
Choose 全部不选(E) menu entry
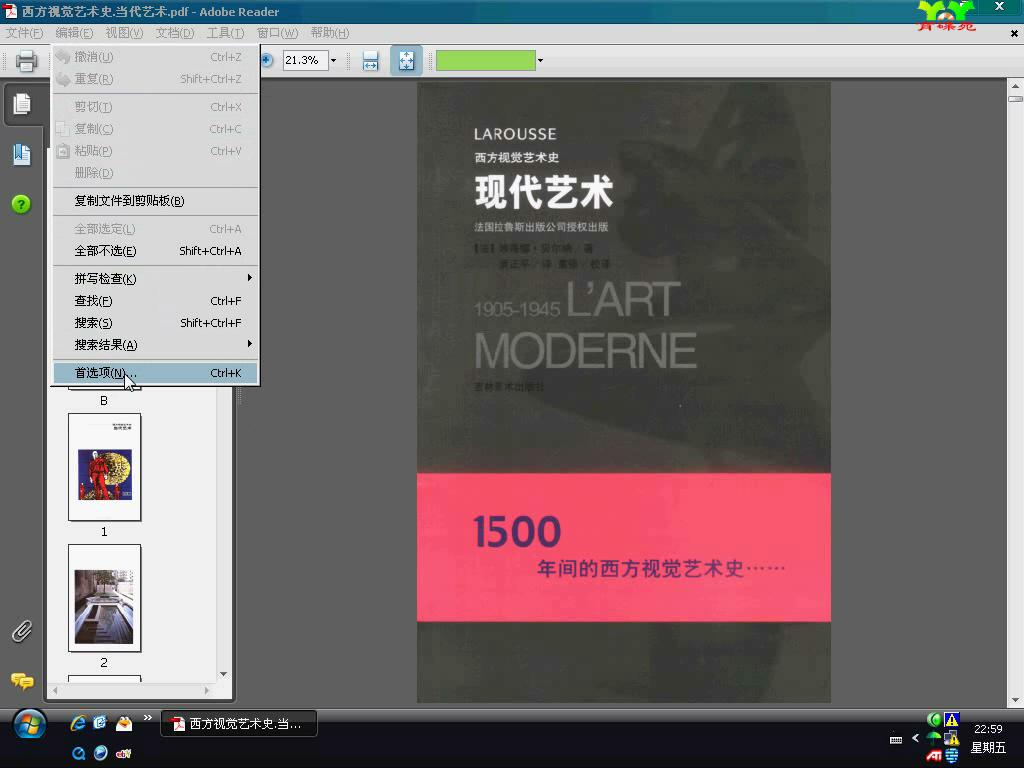click(155, 251)
